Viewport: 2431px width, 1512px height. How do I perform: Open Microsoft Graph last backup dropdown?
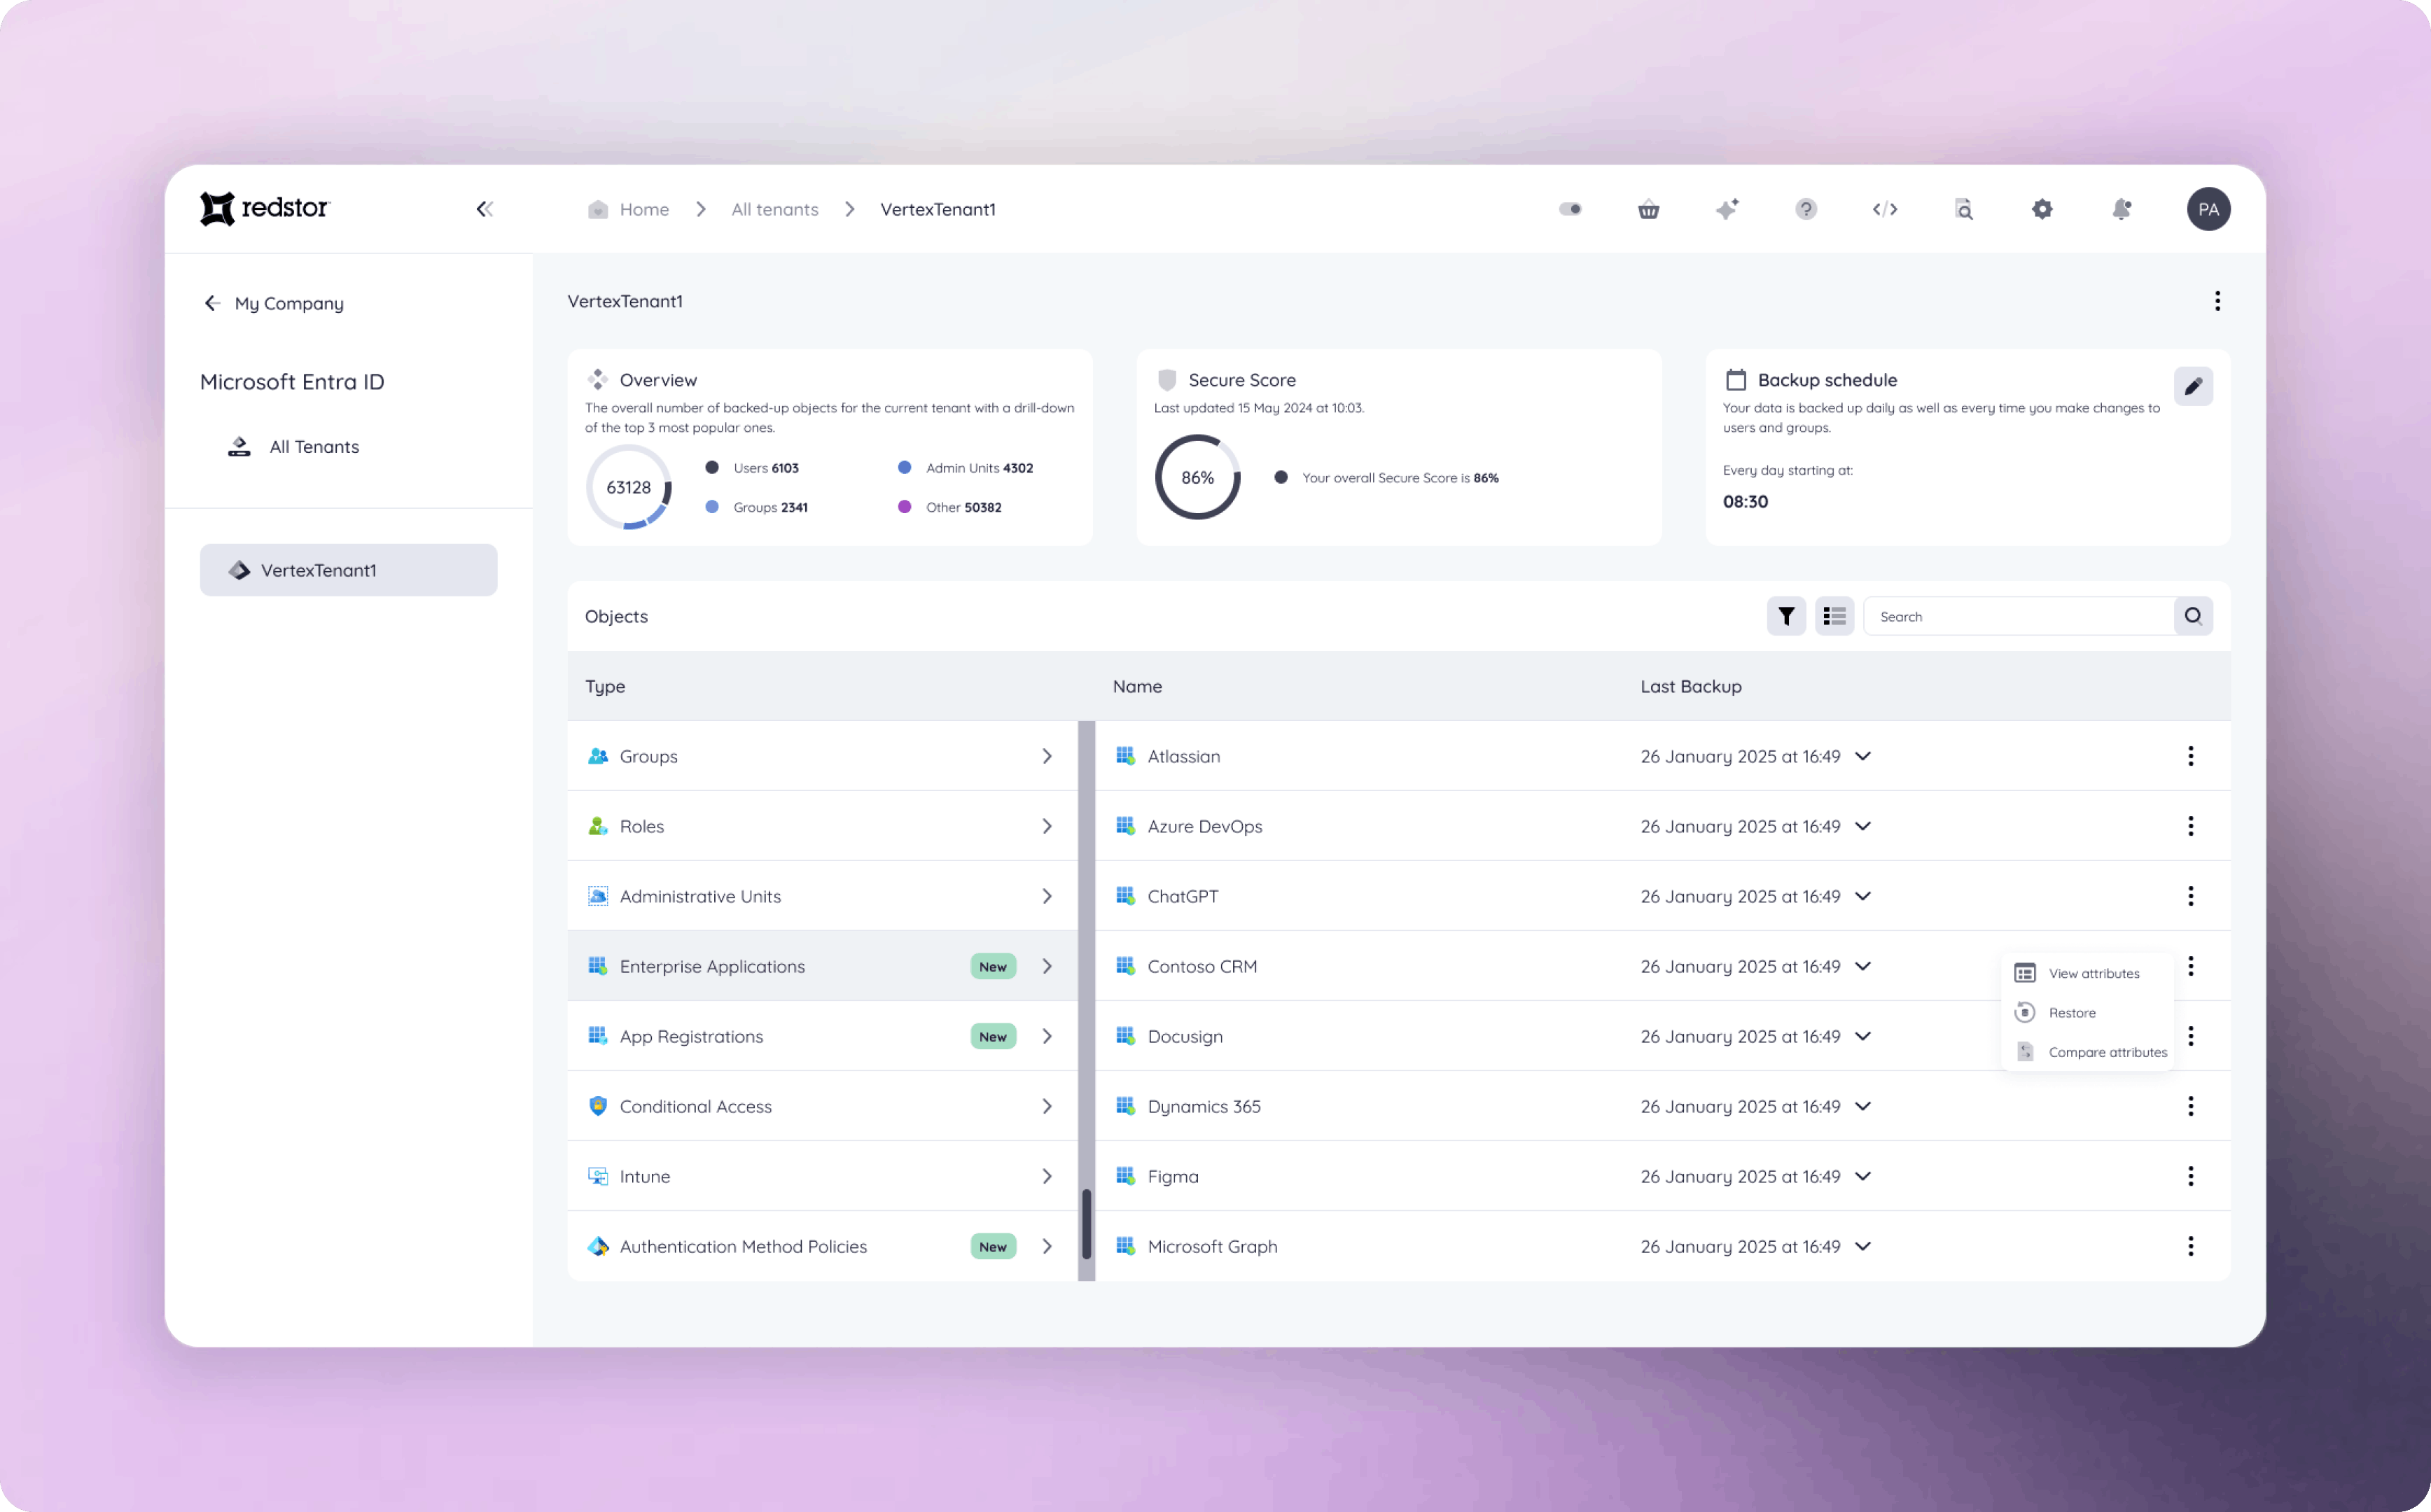(x=1863, y=1246)
